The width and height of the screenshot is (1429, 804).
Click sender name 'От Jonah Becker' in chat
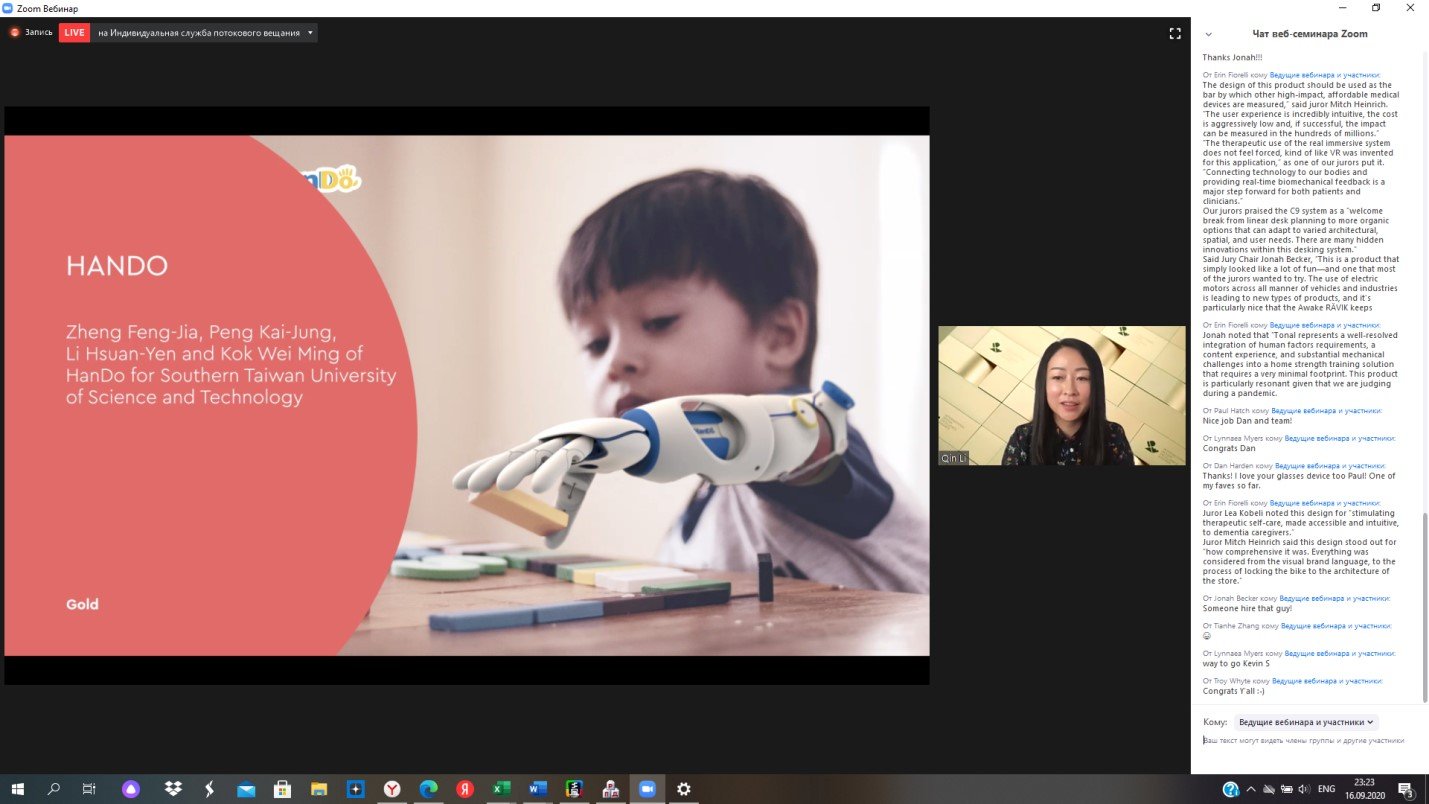pyautogui.click(x=1230, y=598)
